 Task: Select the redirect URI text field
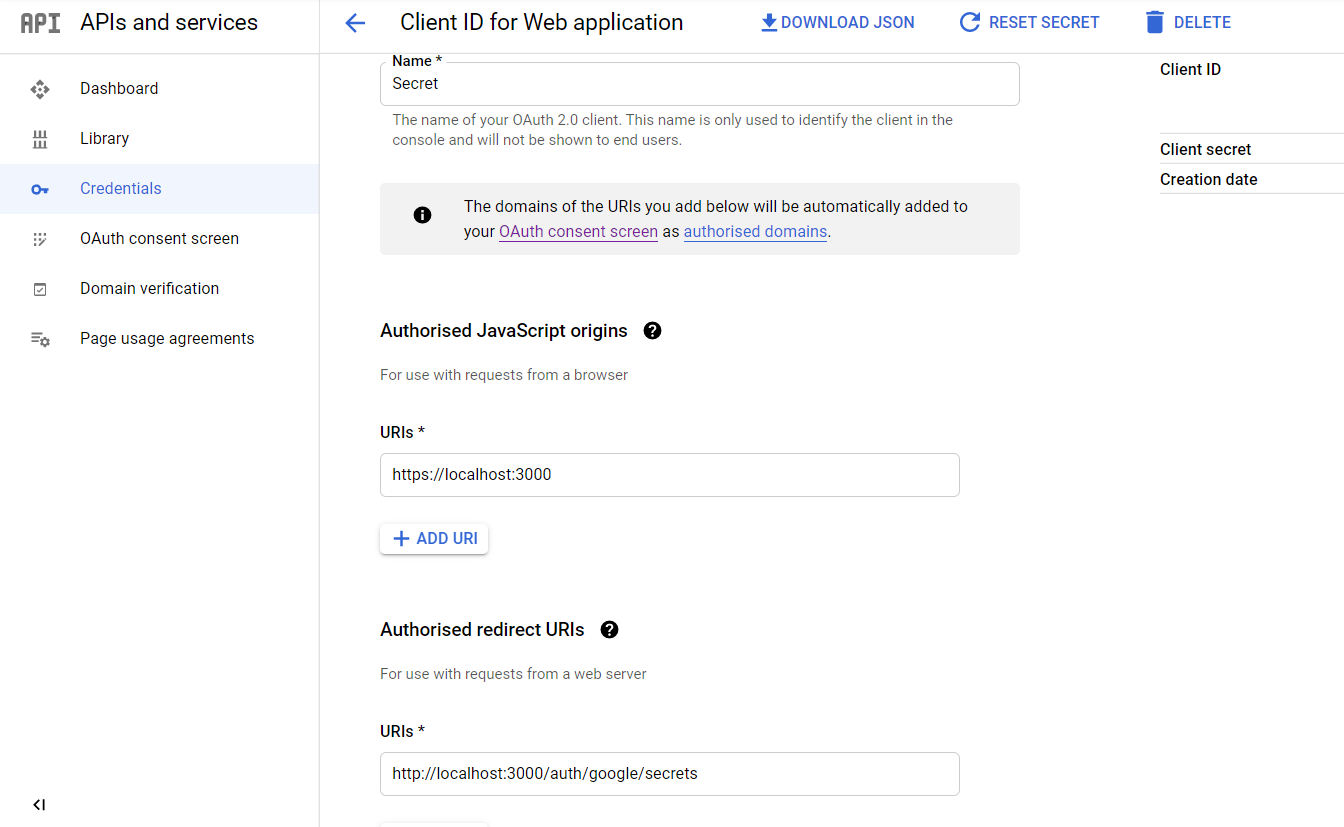[x=668, y=773]
